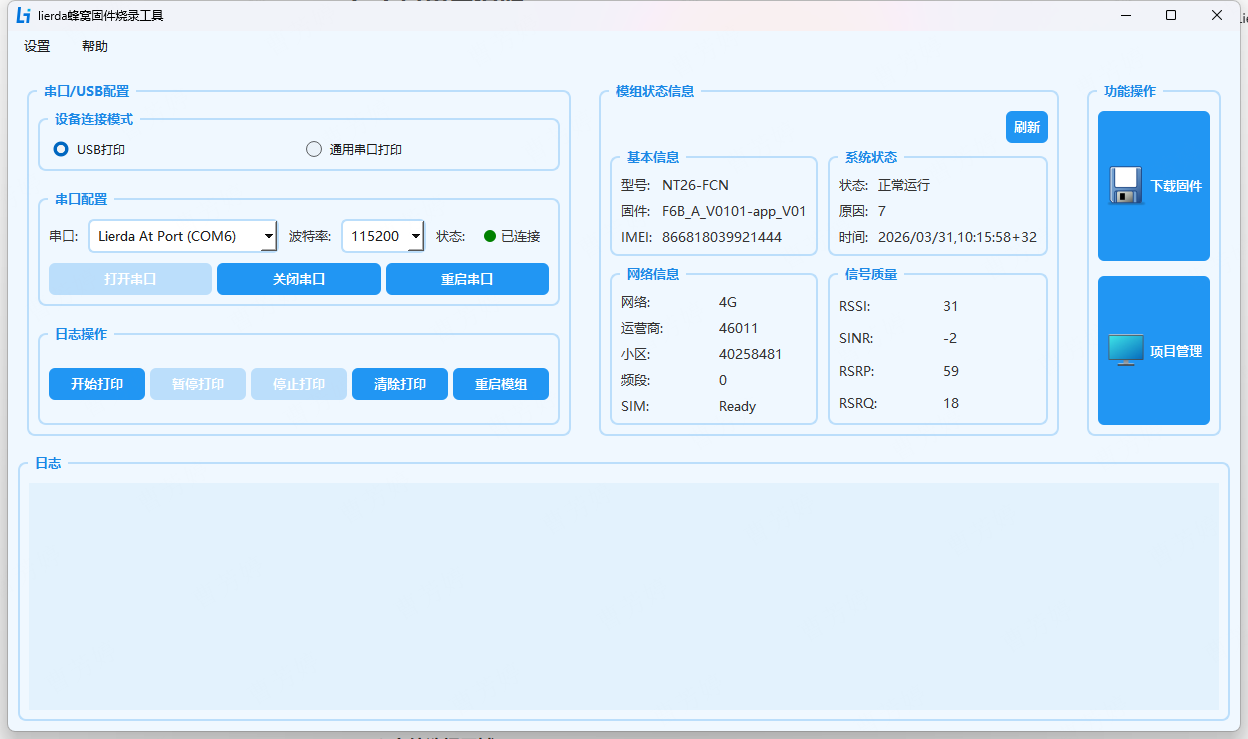Minimize the application window
Viewport: 1248px width, 739px height.
coord(1125,15)
